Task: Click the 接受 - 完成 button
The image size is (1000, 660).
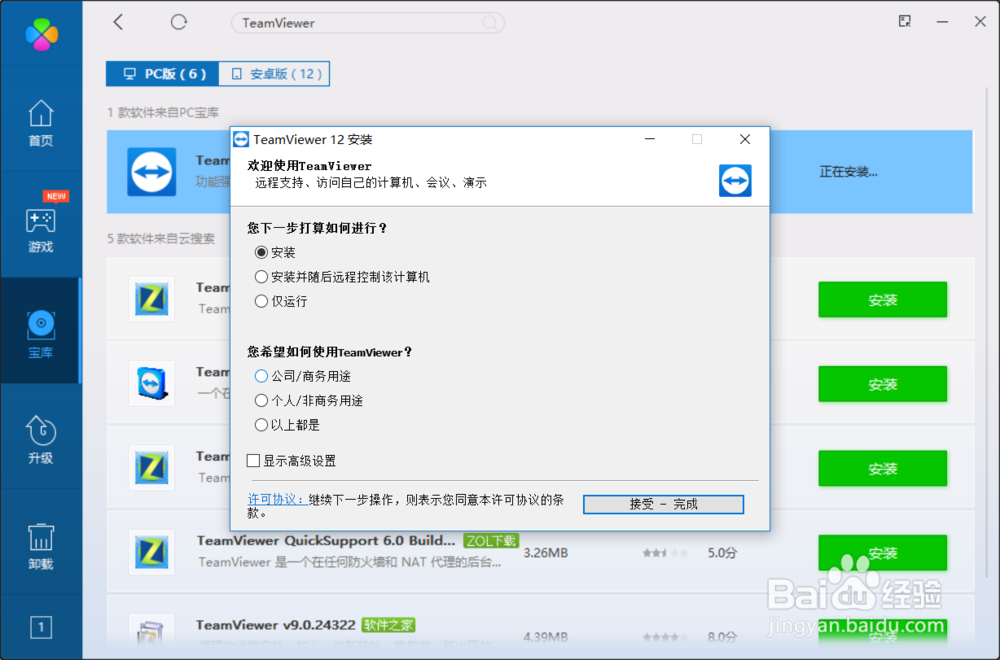Action: (663, 504)
